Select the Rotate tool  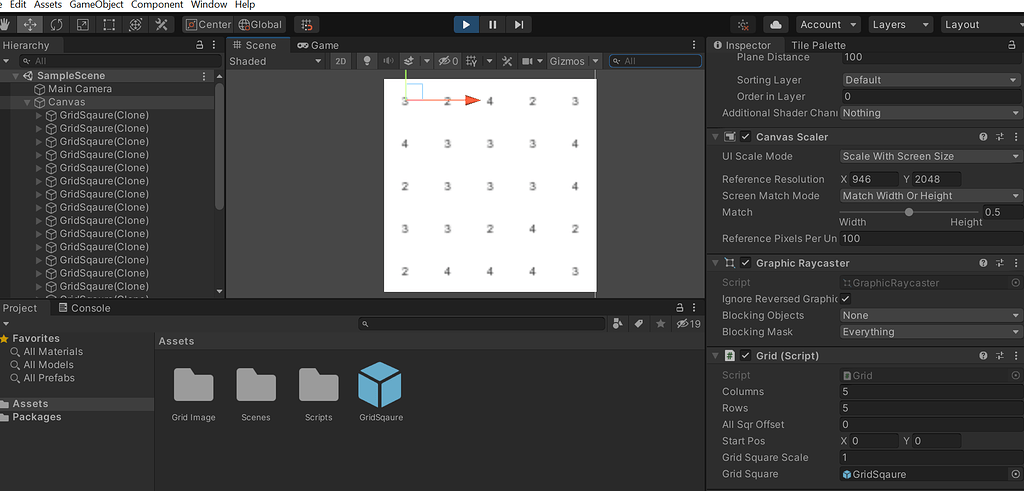(x=57, y=25)
